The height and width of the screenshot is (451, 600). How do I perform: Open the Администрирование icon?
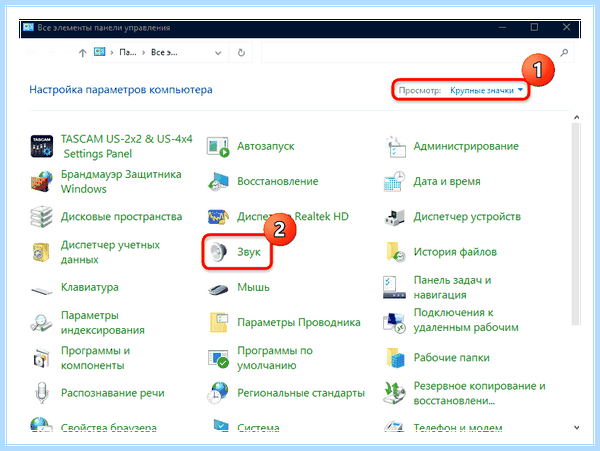click(x=395, y=147)
